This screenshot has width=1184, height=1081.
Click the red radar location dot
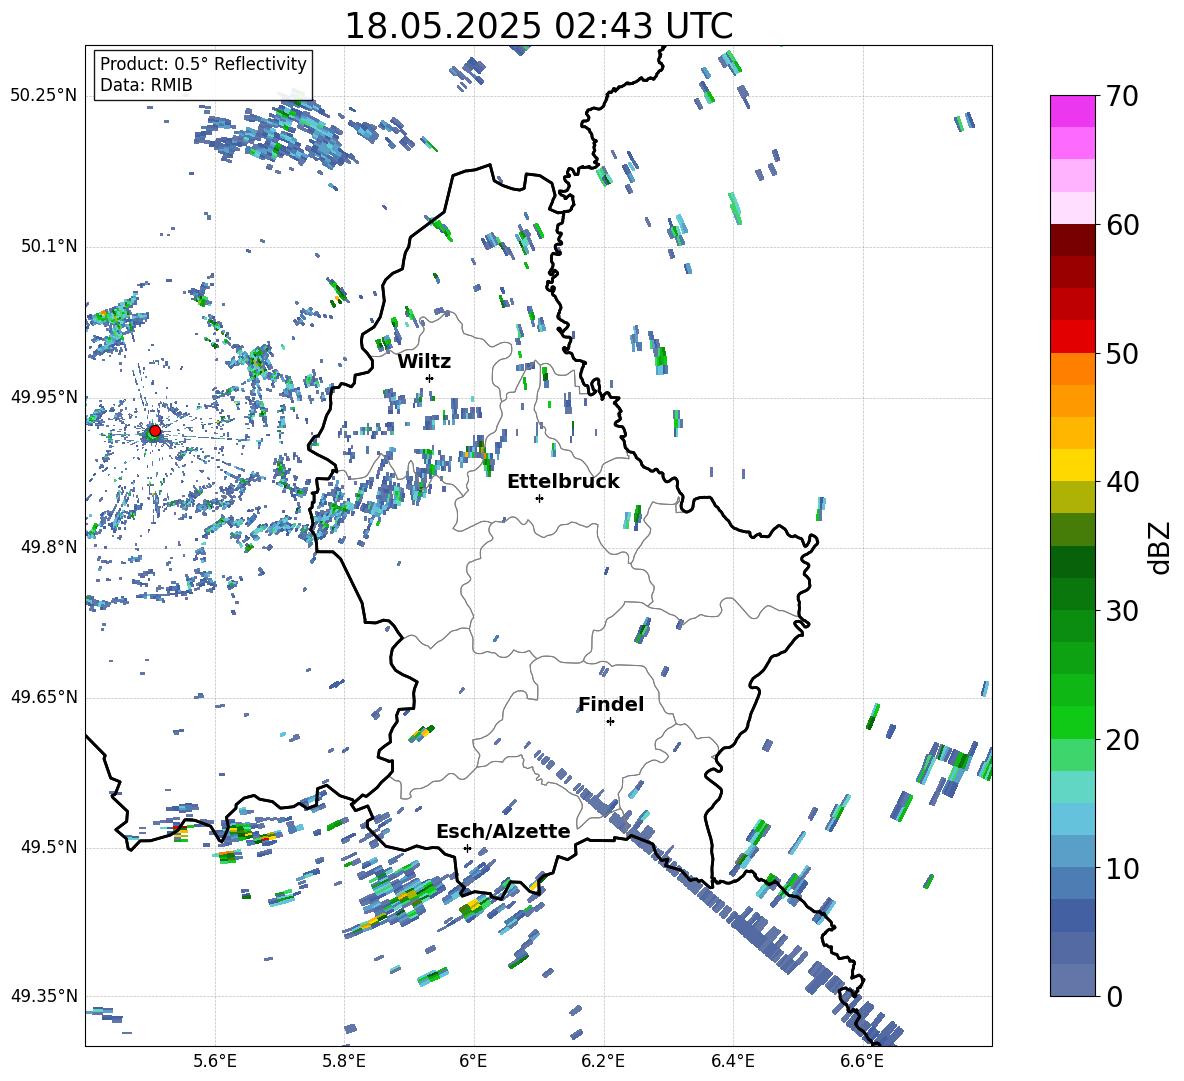[155, 430]
